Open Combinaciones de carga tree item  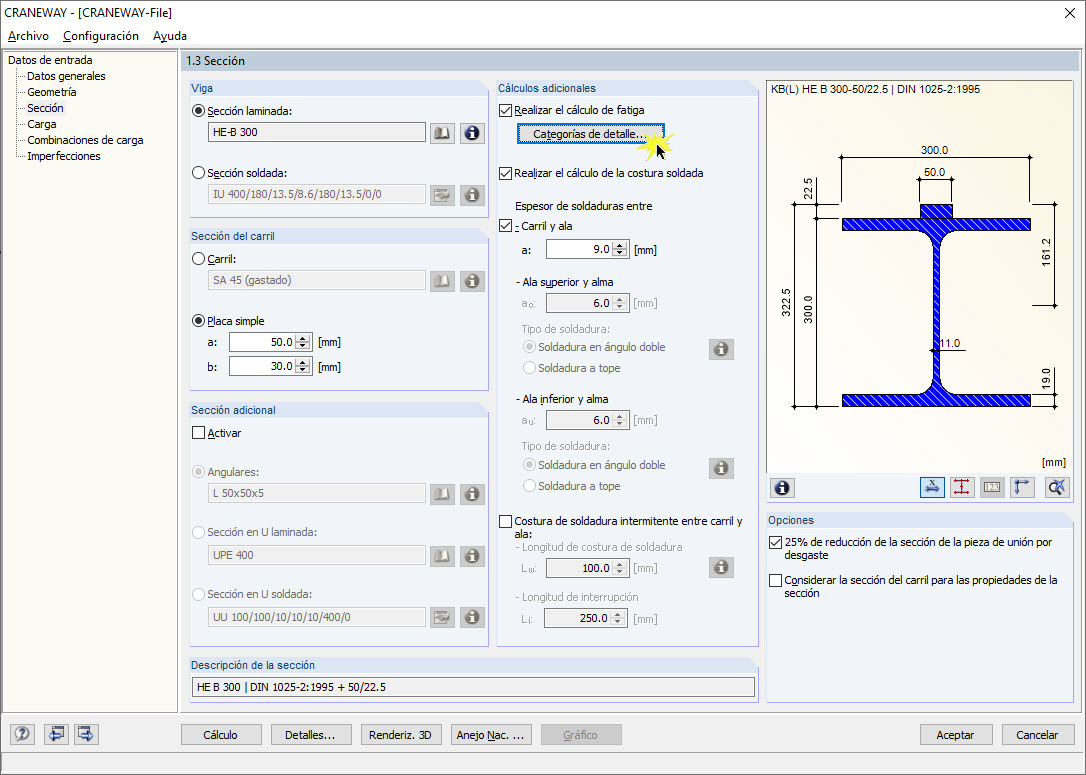click(x=85, y=140)
